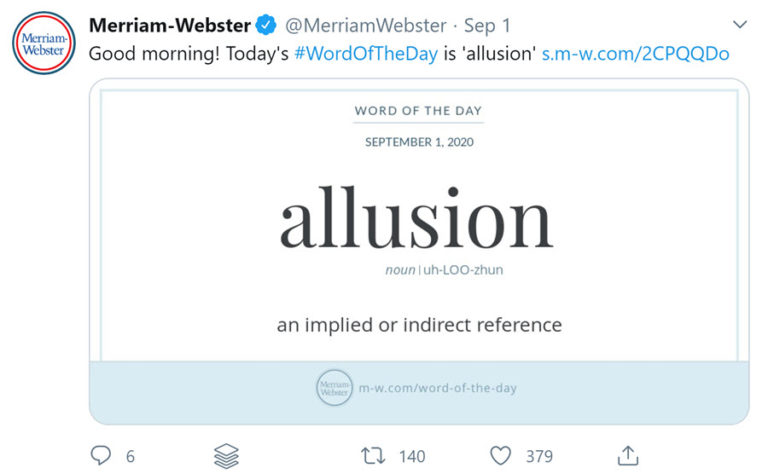Screen dimensions: 768x474
Task: Open the #WordOfTheDay hashtag
Action: (365, 53)
